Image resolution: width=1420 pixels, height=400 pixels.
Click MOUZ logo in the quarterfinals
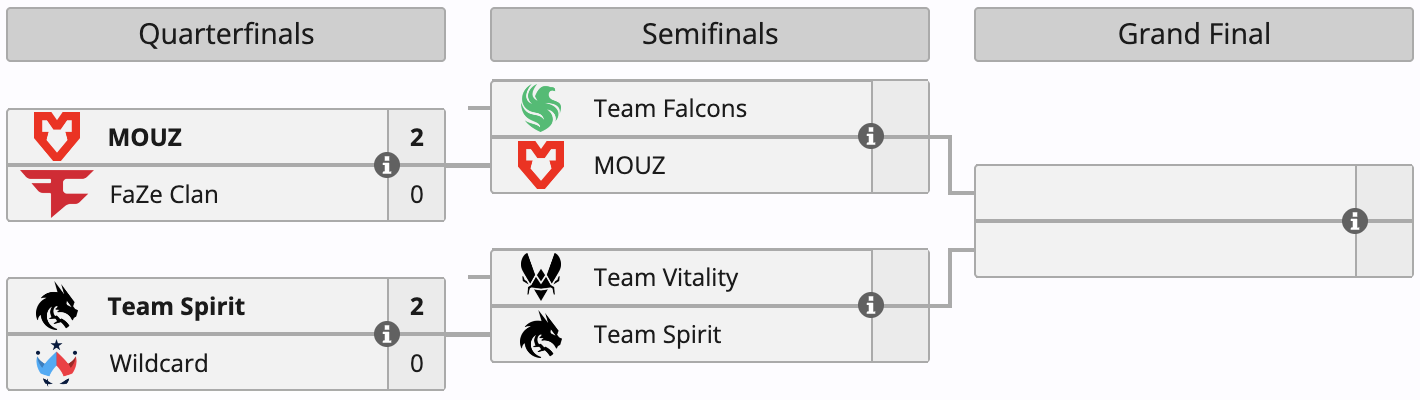(x=57, y=137)
